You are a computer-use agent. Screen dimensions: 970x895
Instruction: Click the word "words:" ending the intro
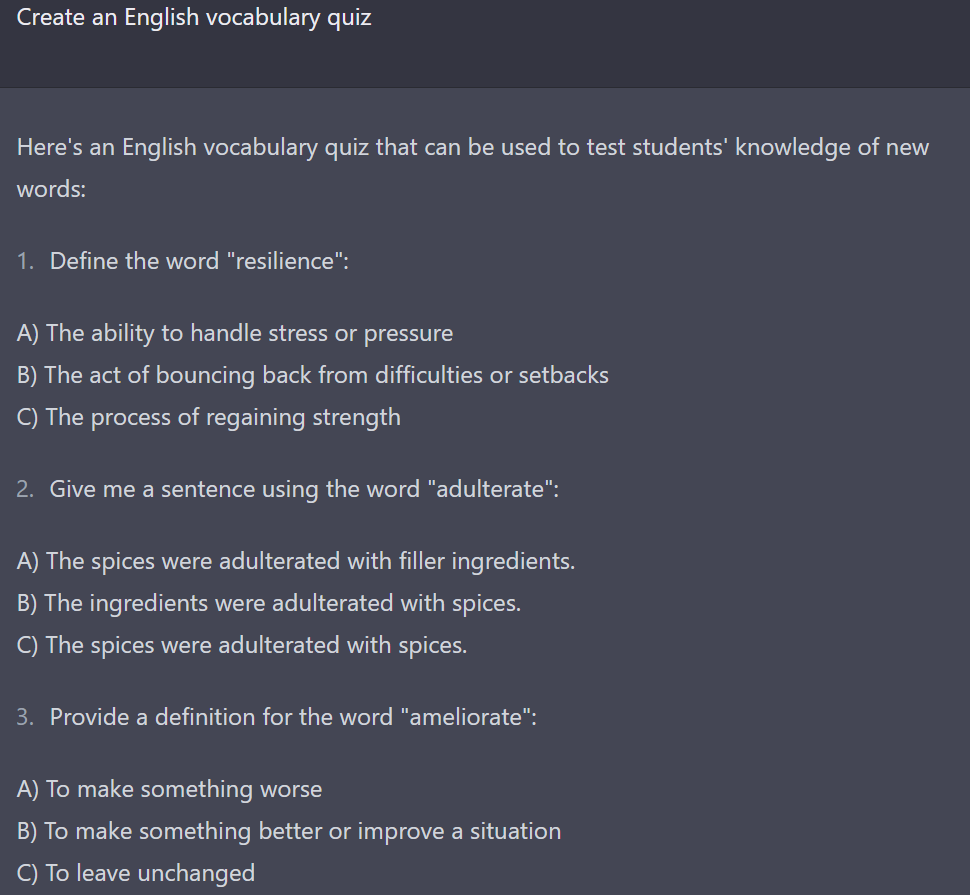(51, 189)
